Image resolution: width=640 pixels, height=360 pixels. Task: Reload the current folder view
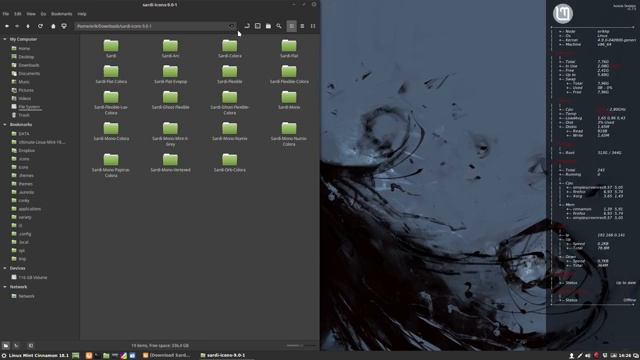[x=40, y=26]
